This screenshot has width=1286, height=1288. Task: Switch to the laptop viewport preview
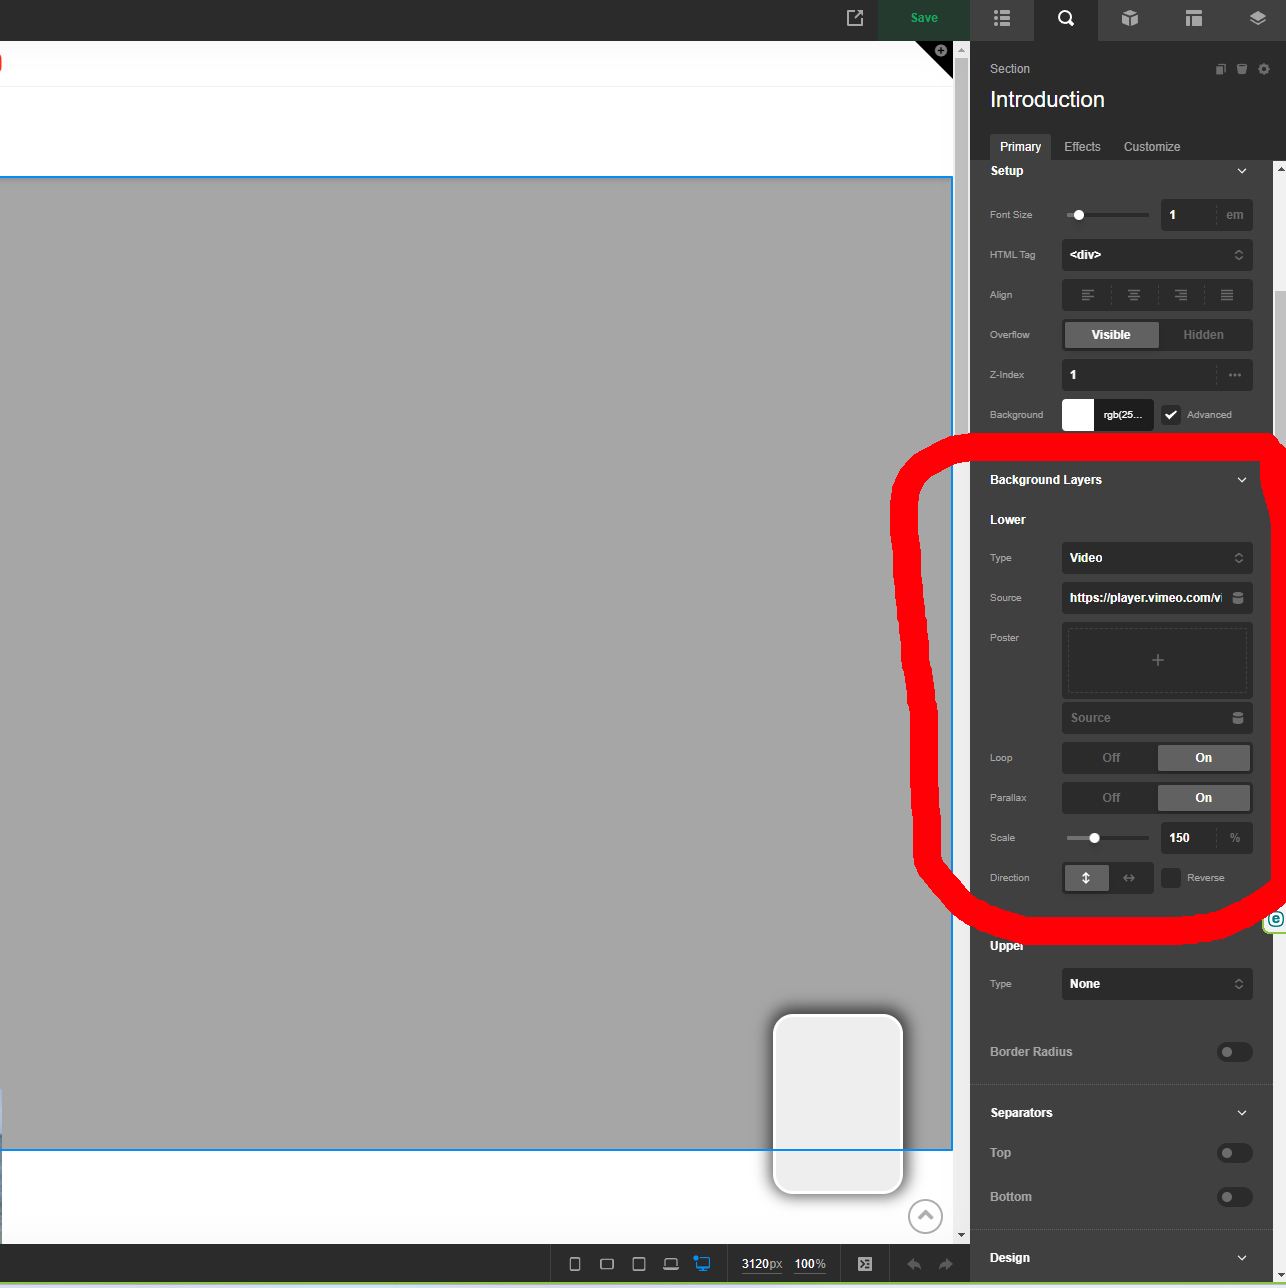point(670,1264)
